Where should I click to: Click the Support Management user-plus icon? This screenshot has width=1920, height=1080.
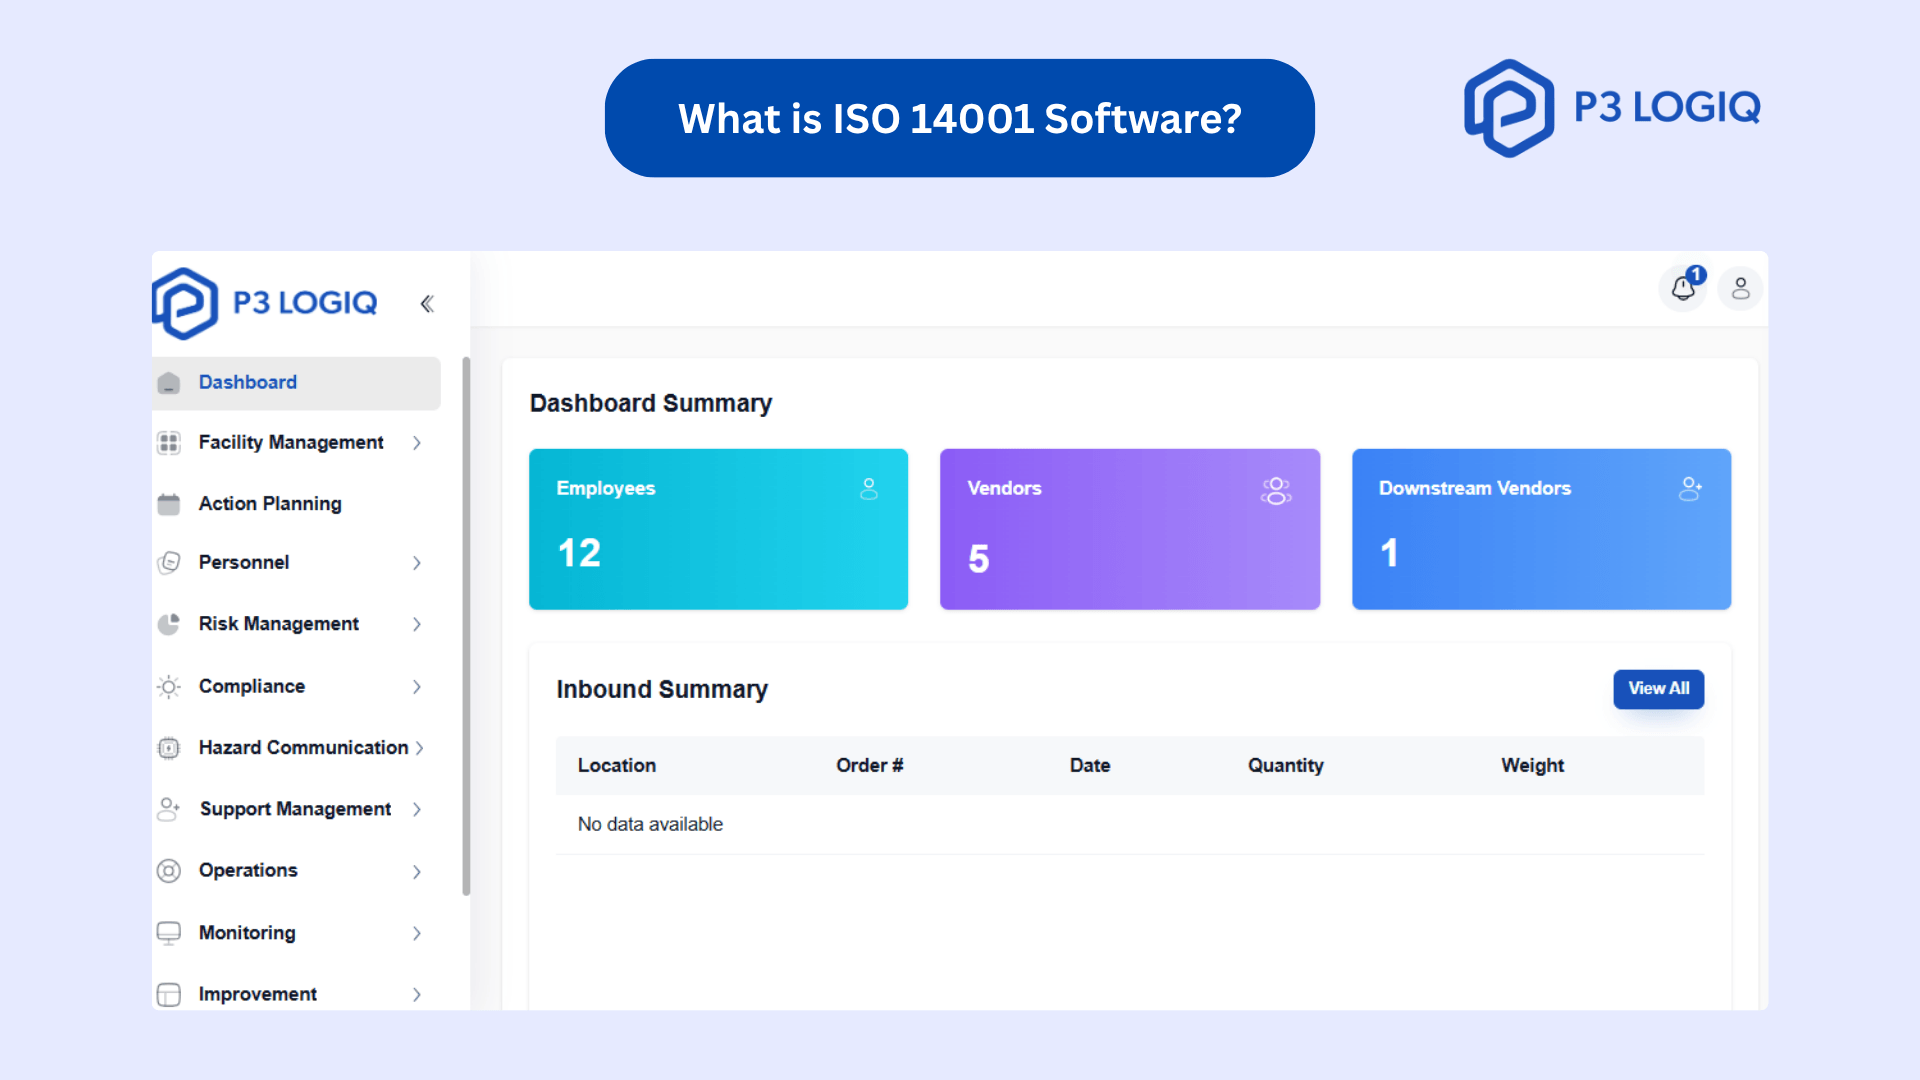click(x=169, y=809)
